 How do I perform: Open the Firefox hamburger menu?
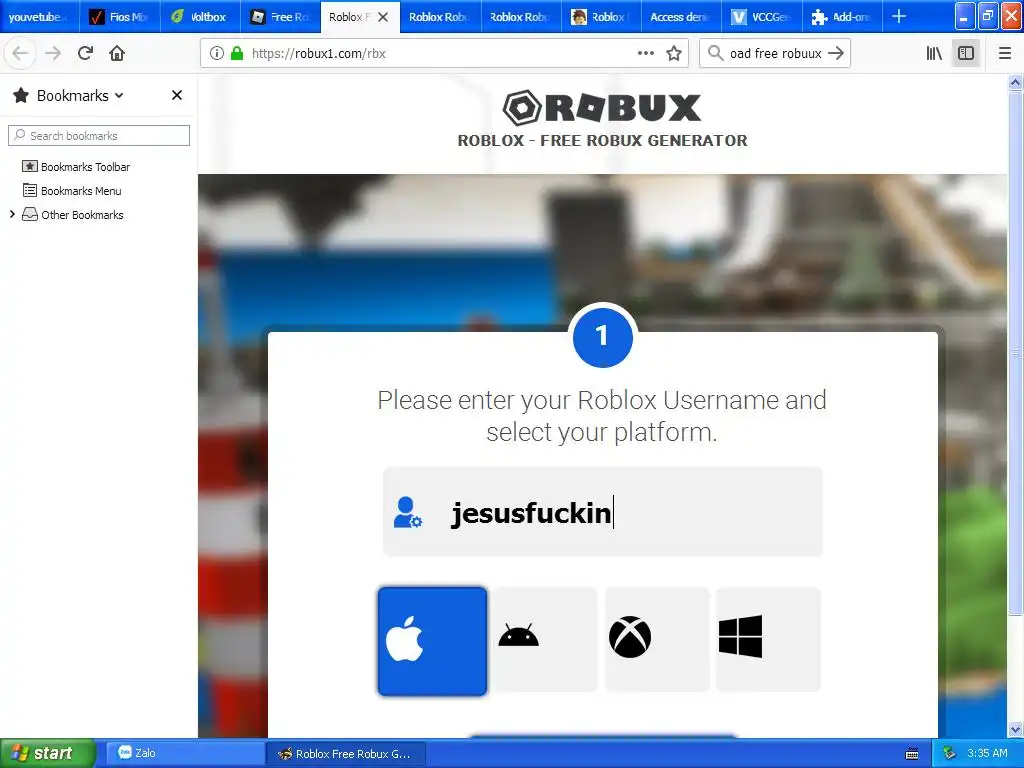pos(1005,54)
